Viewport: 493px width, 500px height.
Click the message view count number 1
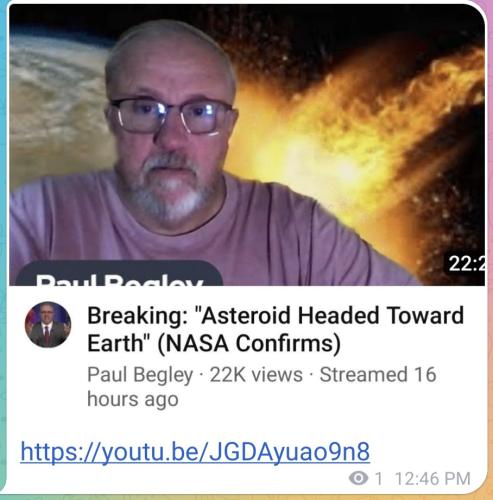click(378, 479)
